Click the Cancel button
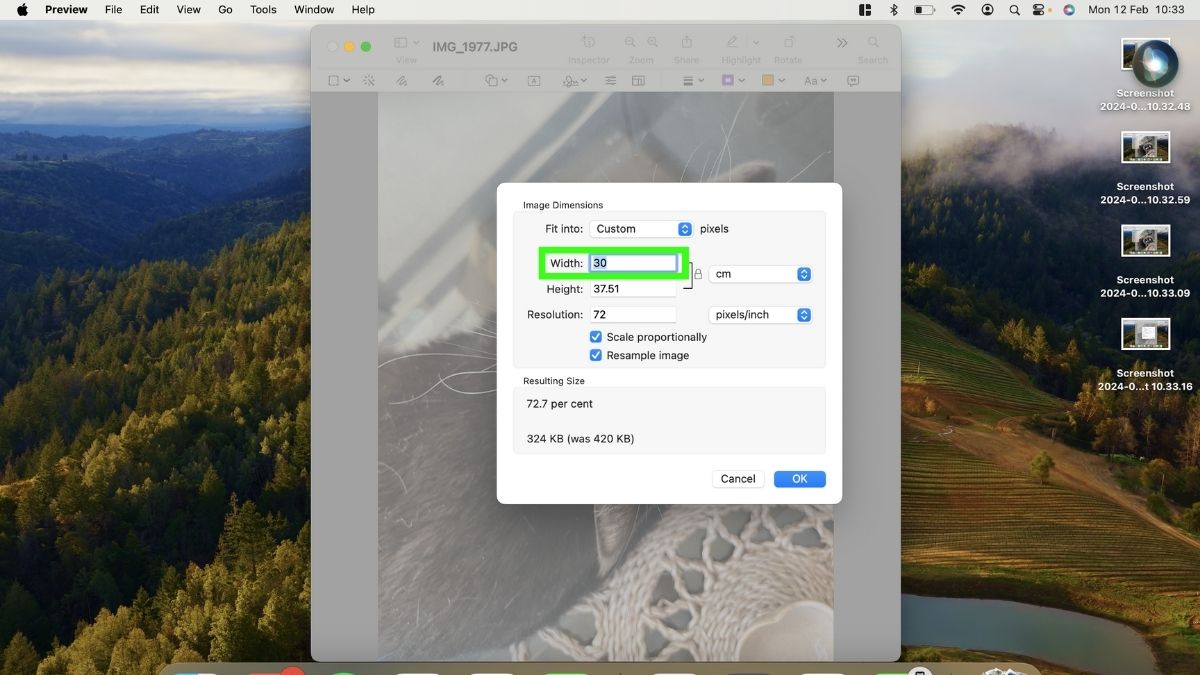This screenshot has width=1200, height=675. coord(738,479)
